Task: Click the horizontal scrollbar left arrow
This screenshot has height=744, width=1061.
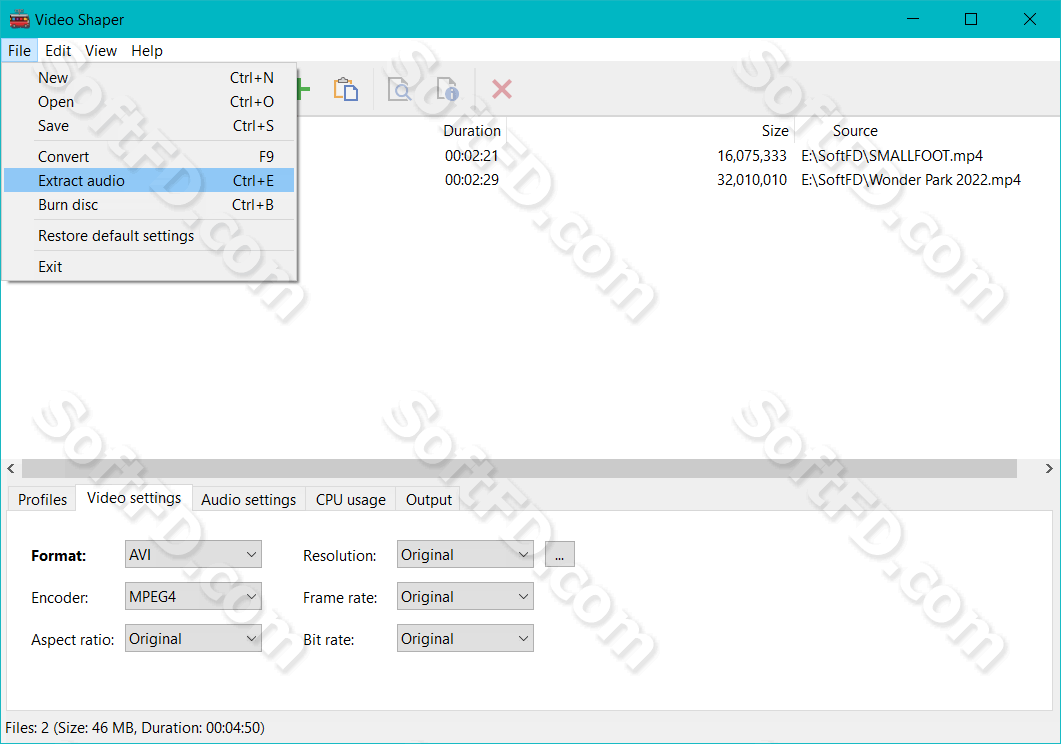Action: point(11,468)
